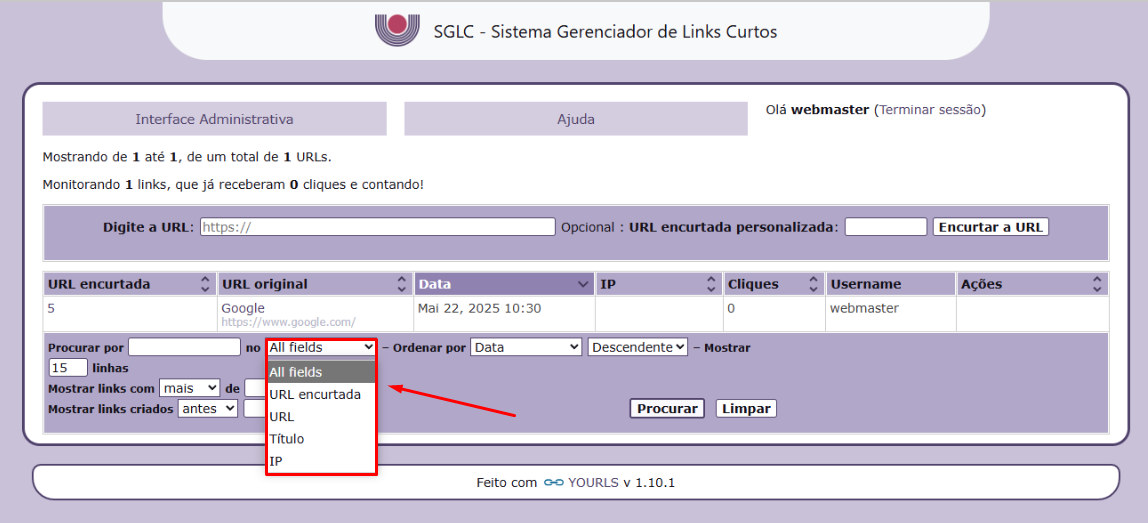1148x523 pixels.
Task: Choose IP option in dropdown list
Action: point(321,461)
